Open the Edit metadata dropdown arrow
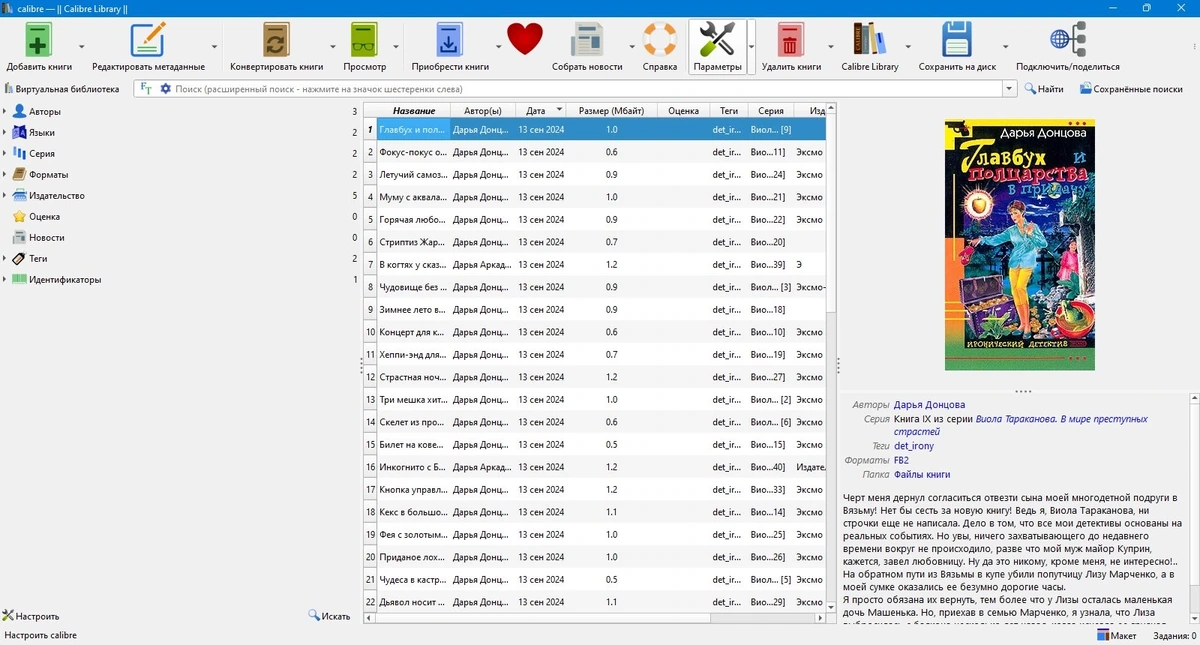The width and height of the screenshot is (1200, 645). coord(214,46)
